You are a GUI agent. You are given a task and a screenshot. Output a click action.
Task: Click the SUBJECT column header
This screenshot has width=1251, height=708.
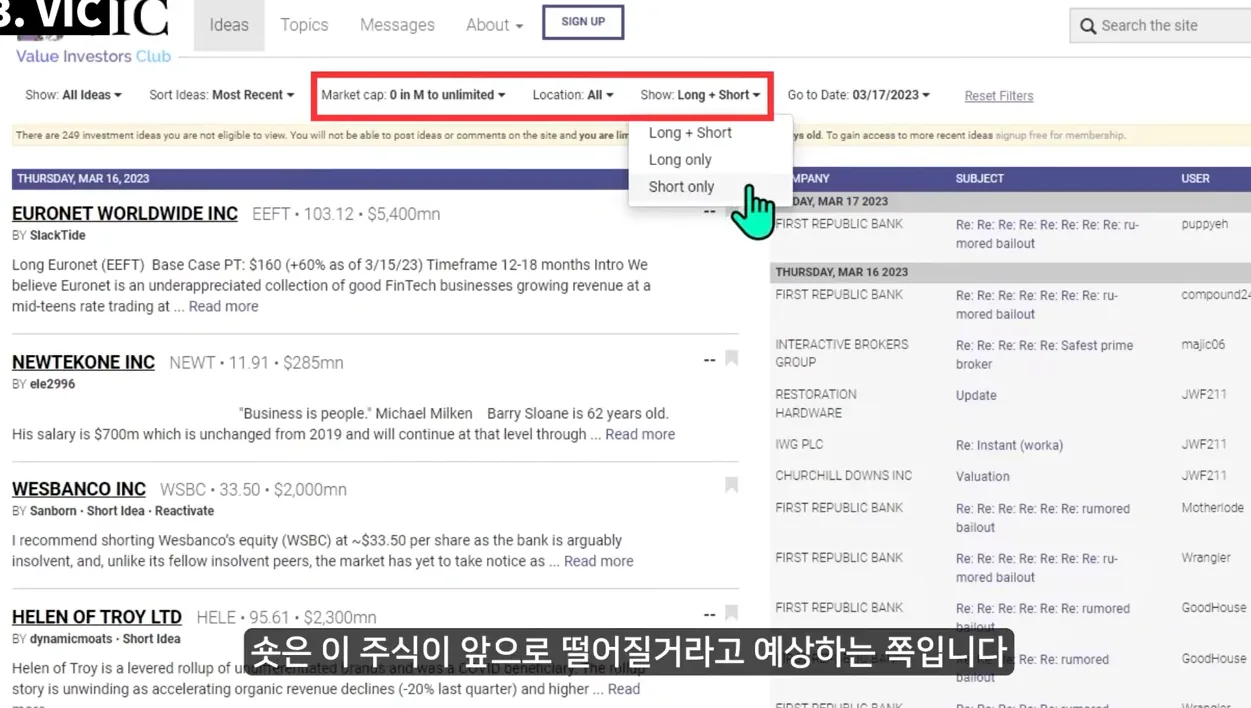979,178
